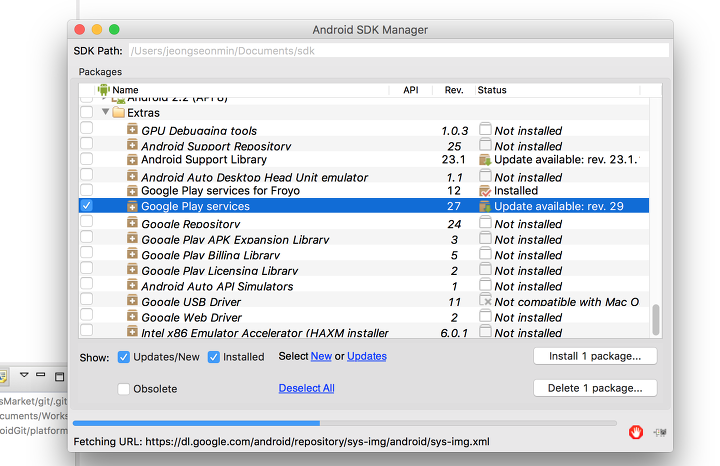Click the package icon for Google Repository

point(132,223)
